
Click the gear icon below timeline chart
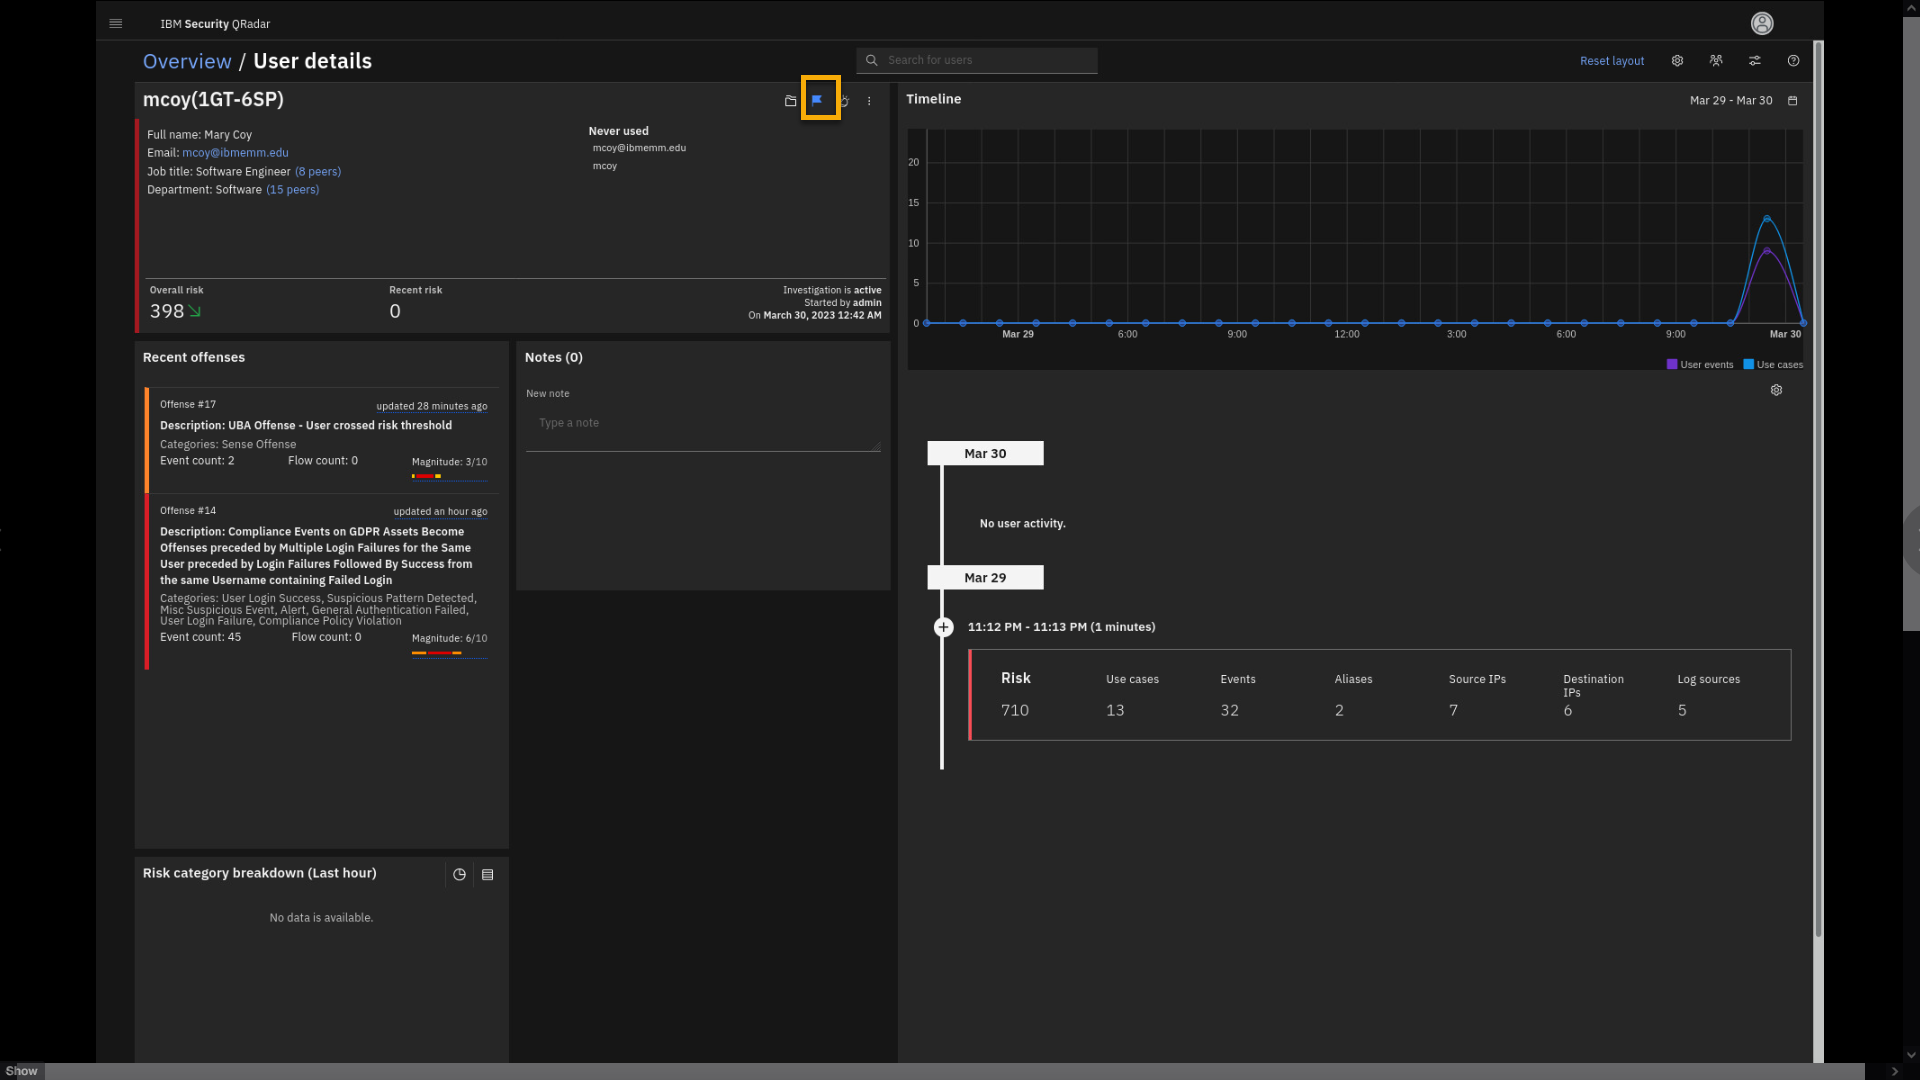click(x=1776, y=390)
